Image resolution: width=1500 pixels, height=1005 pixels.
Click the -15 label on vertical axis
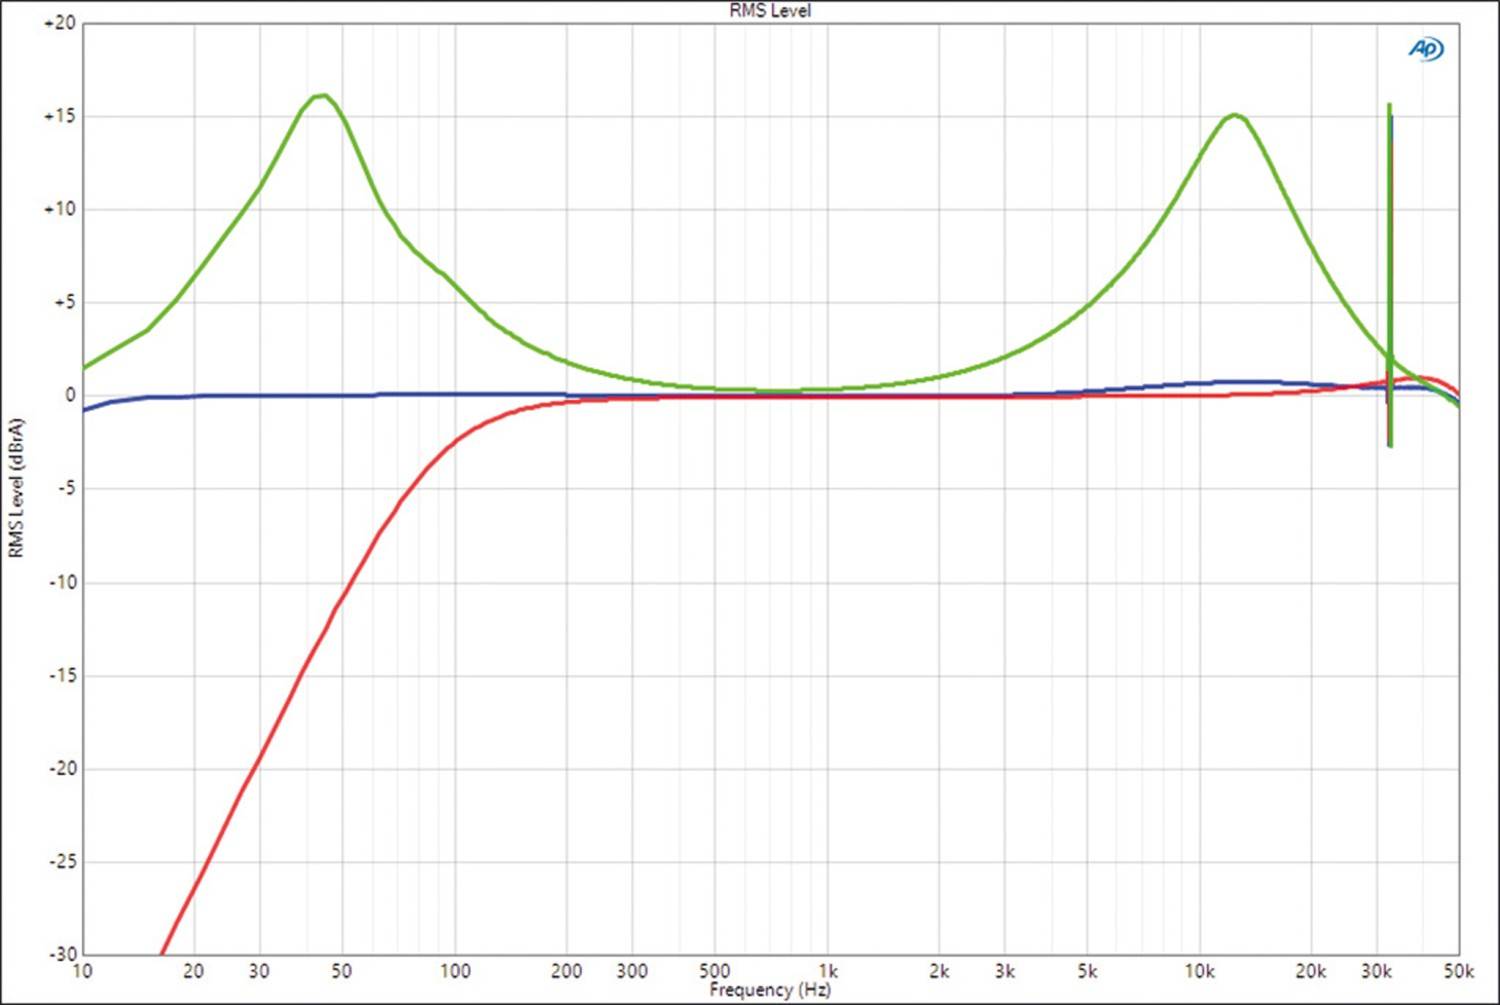coord(61,675)
